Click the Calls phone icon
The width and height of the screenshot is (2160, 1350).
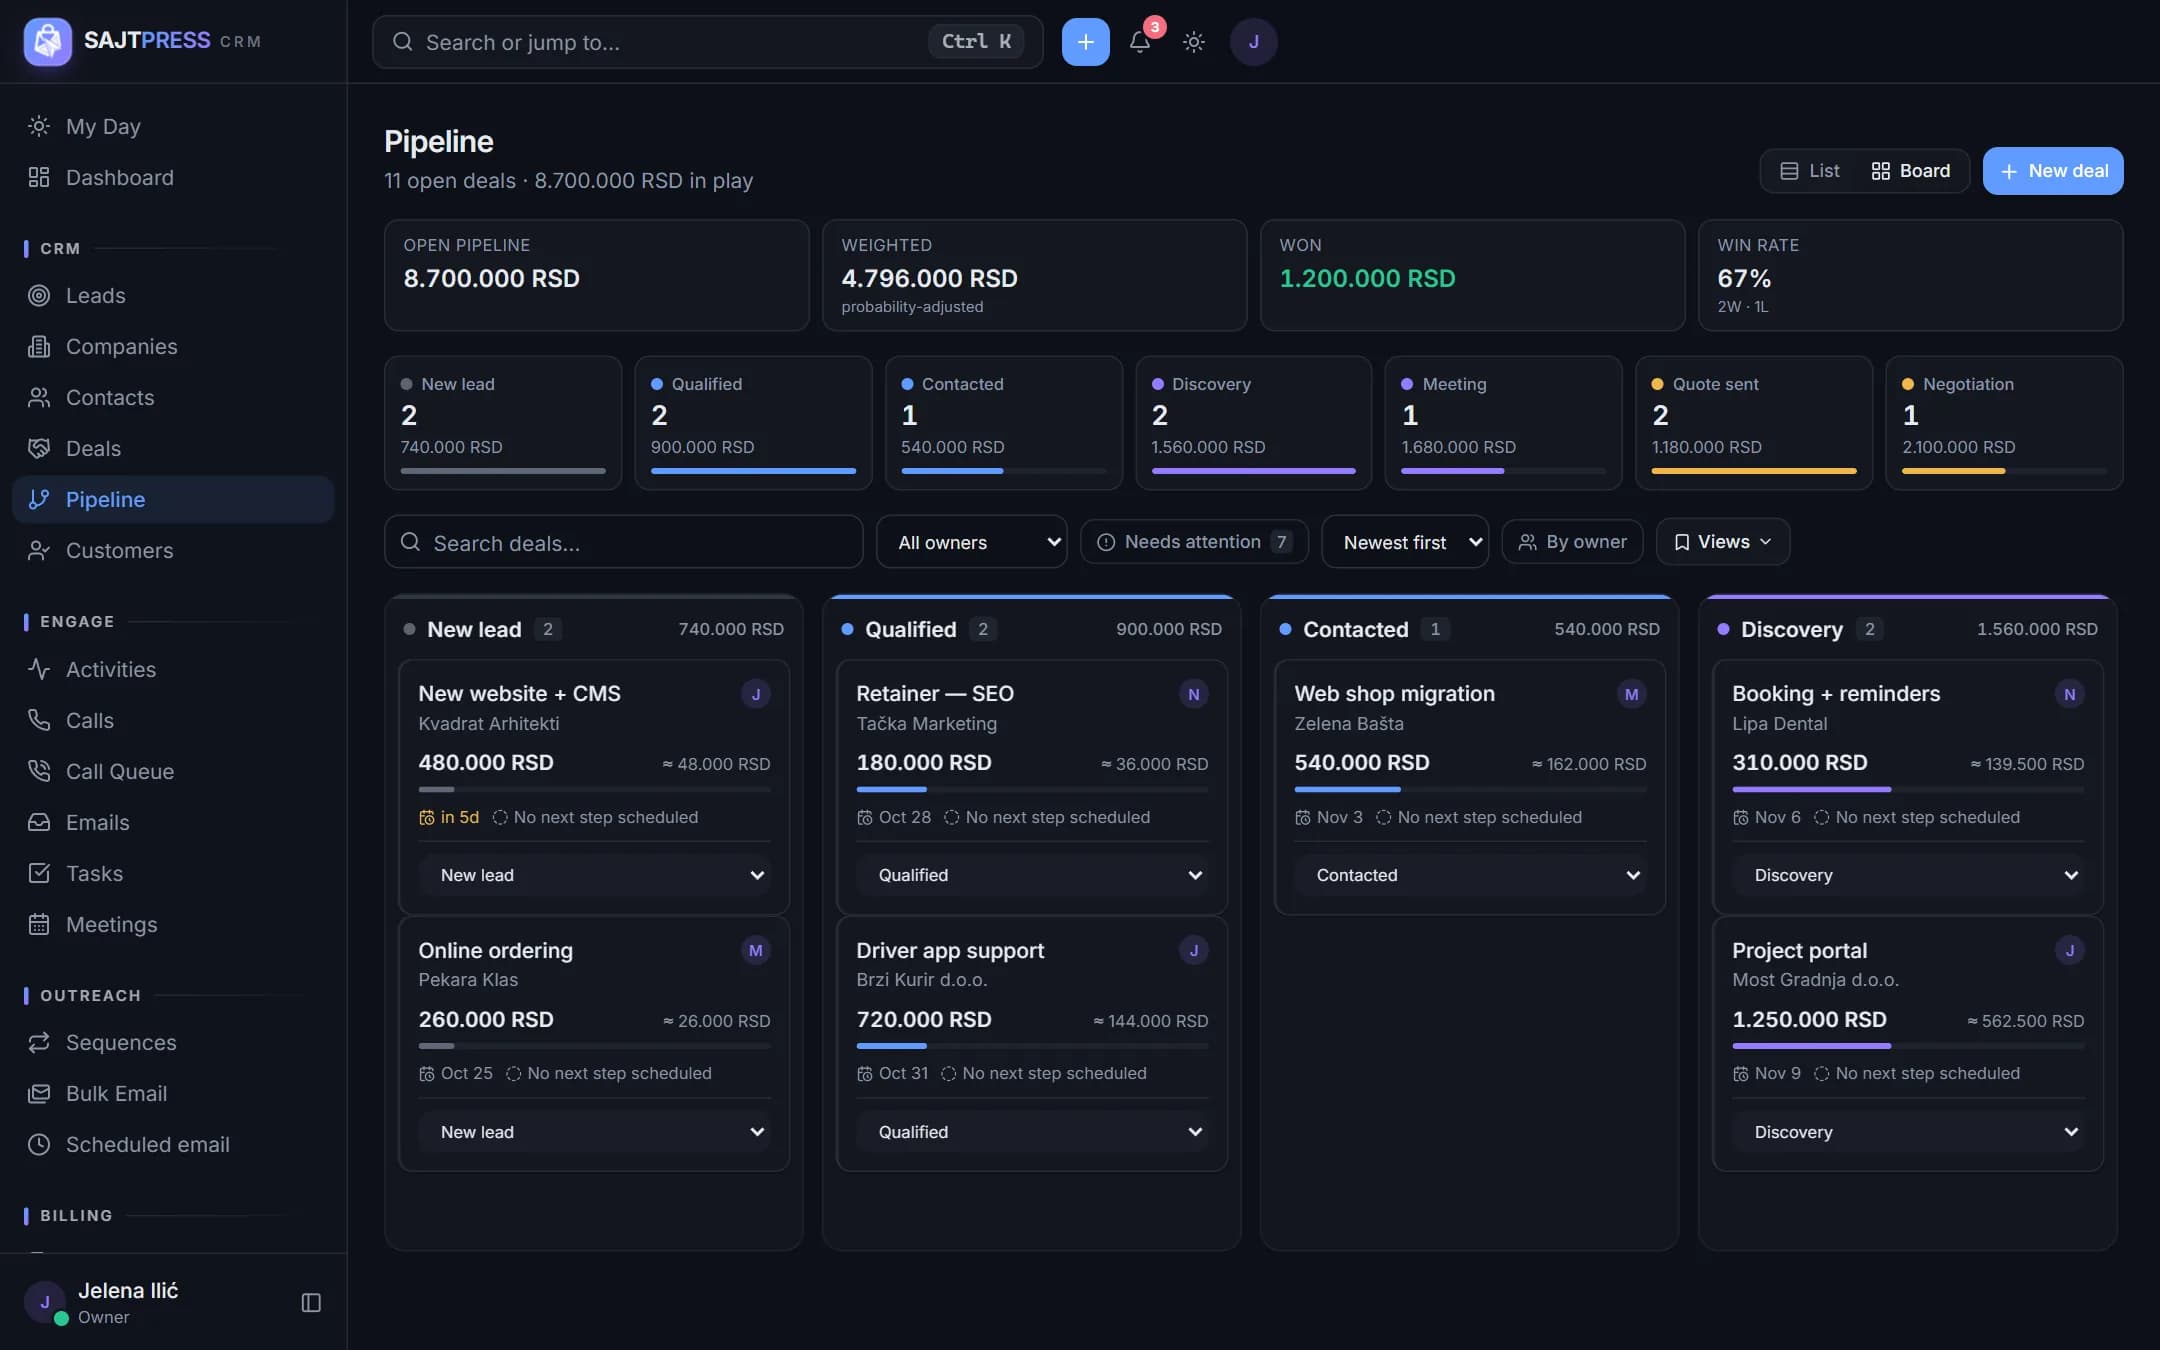click(39, 720)
